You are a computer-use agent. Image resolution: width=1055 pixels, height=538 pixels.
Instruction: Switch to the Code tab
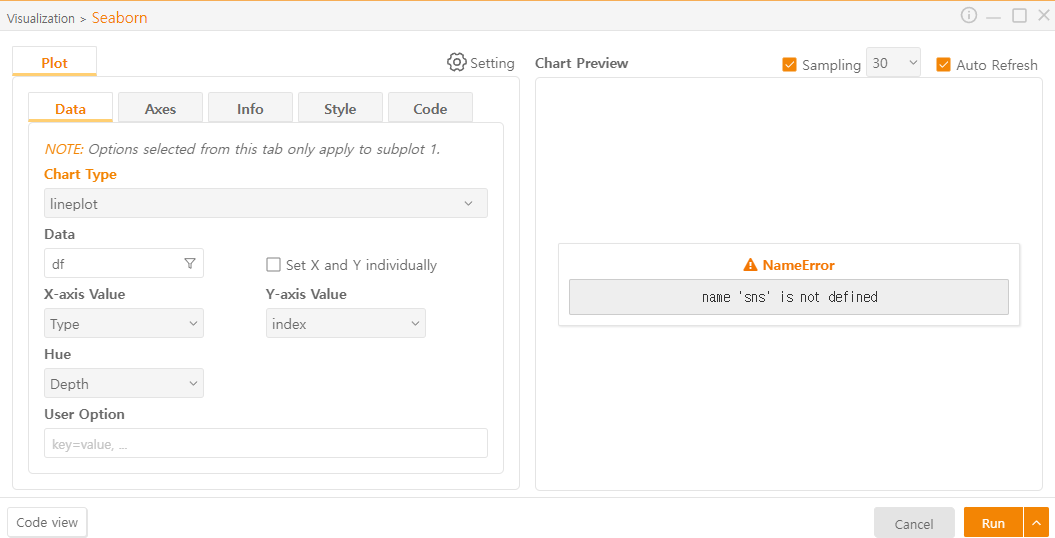click(x=430, y=109)
